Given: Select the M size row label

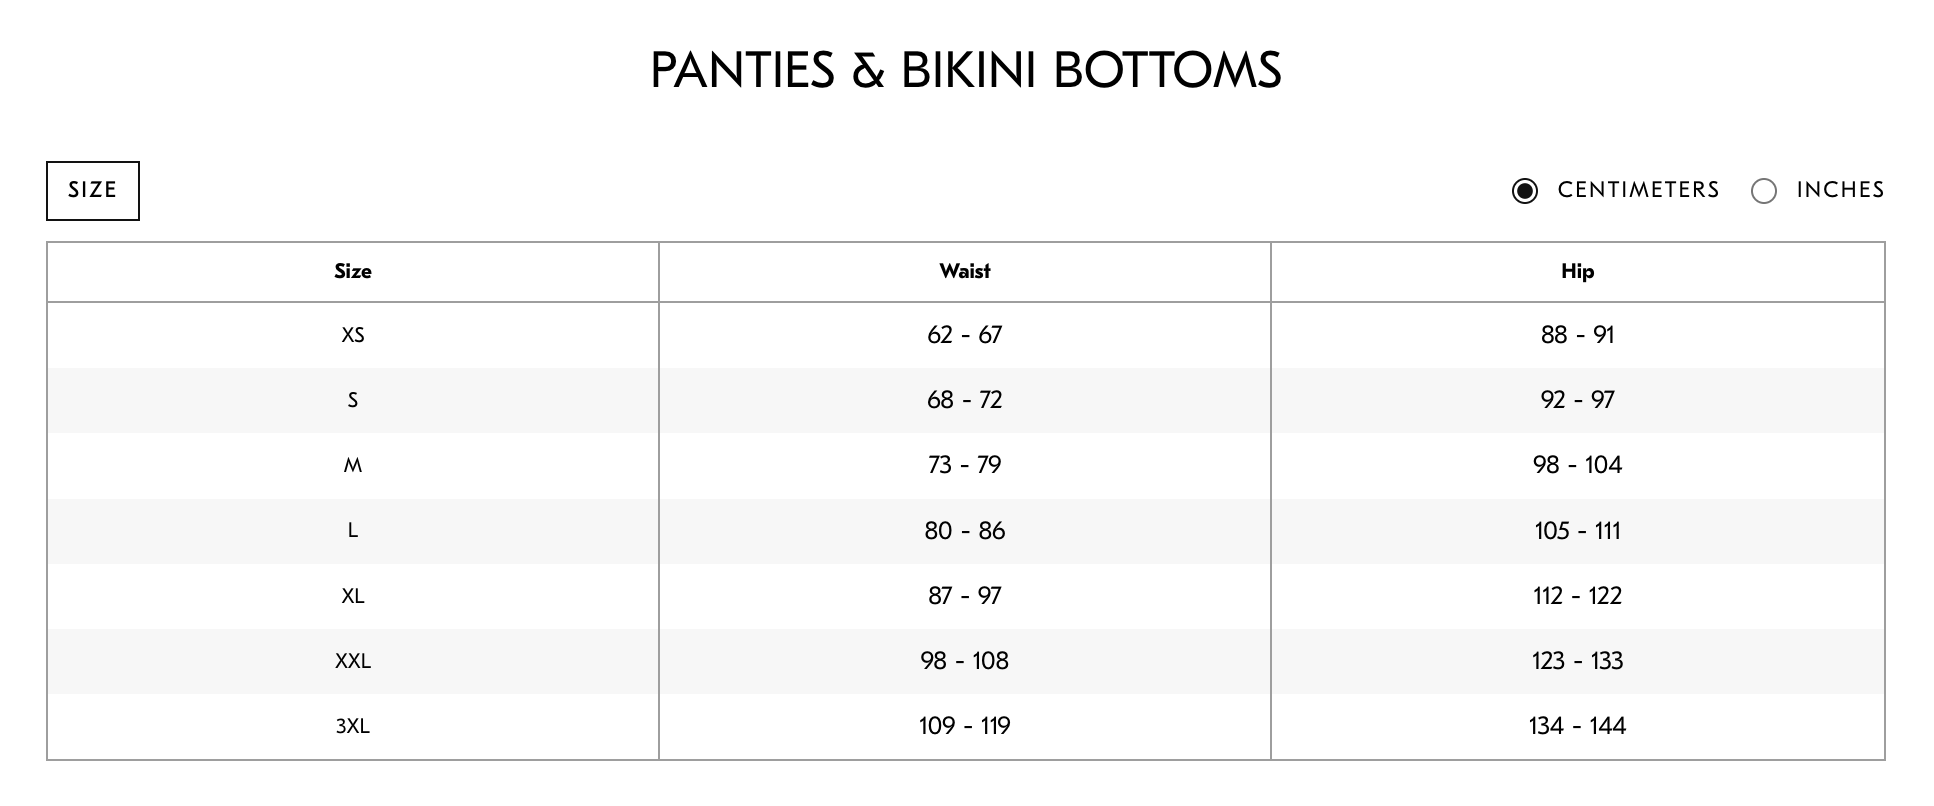Looking at the screenshot, I should 353,465.
